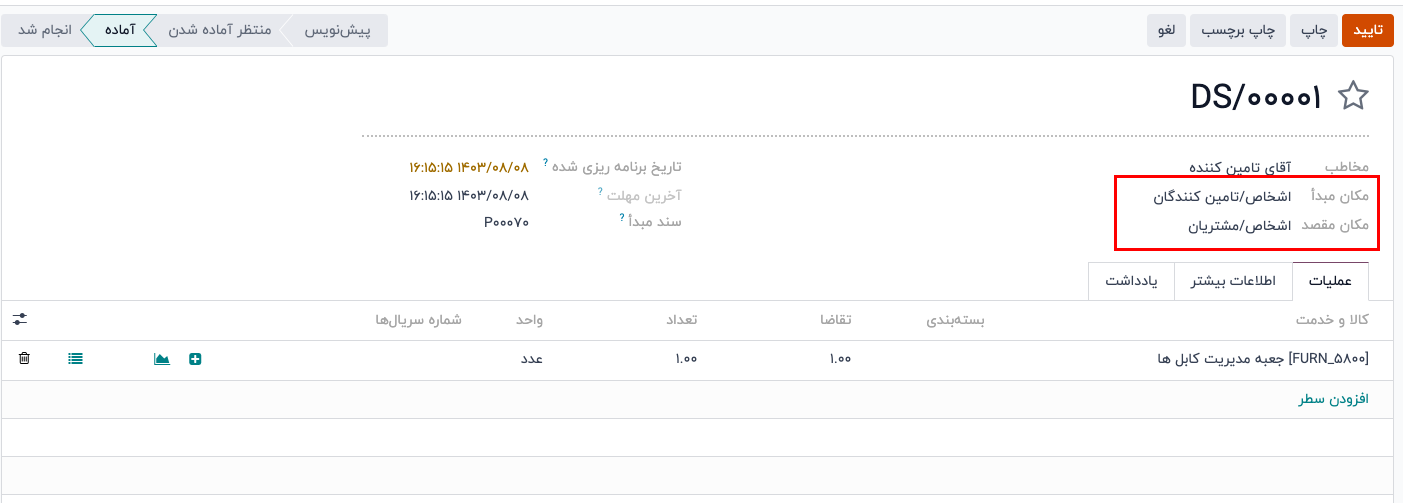
Task: Mark DS/00001 as favorite with the star
Action: (x=1353, y=96)
